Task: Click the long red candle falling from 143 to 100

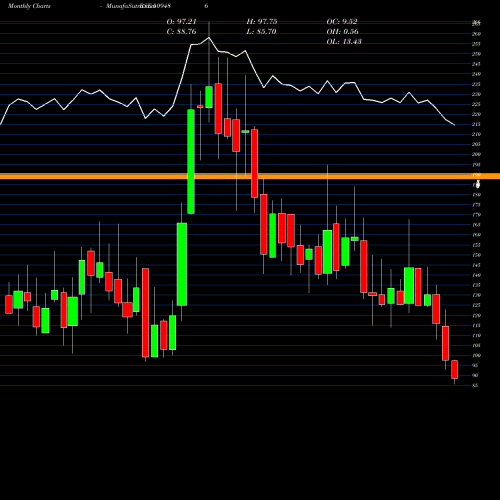Action: click(x=145, y=313)
